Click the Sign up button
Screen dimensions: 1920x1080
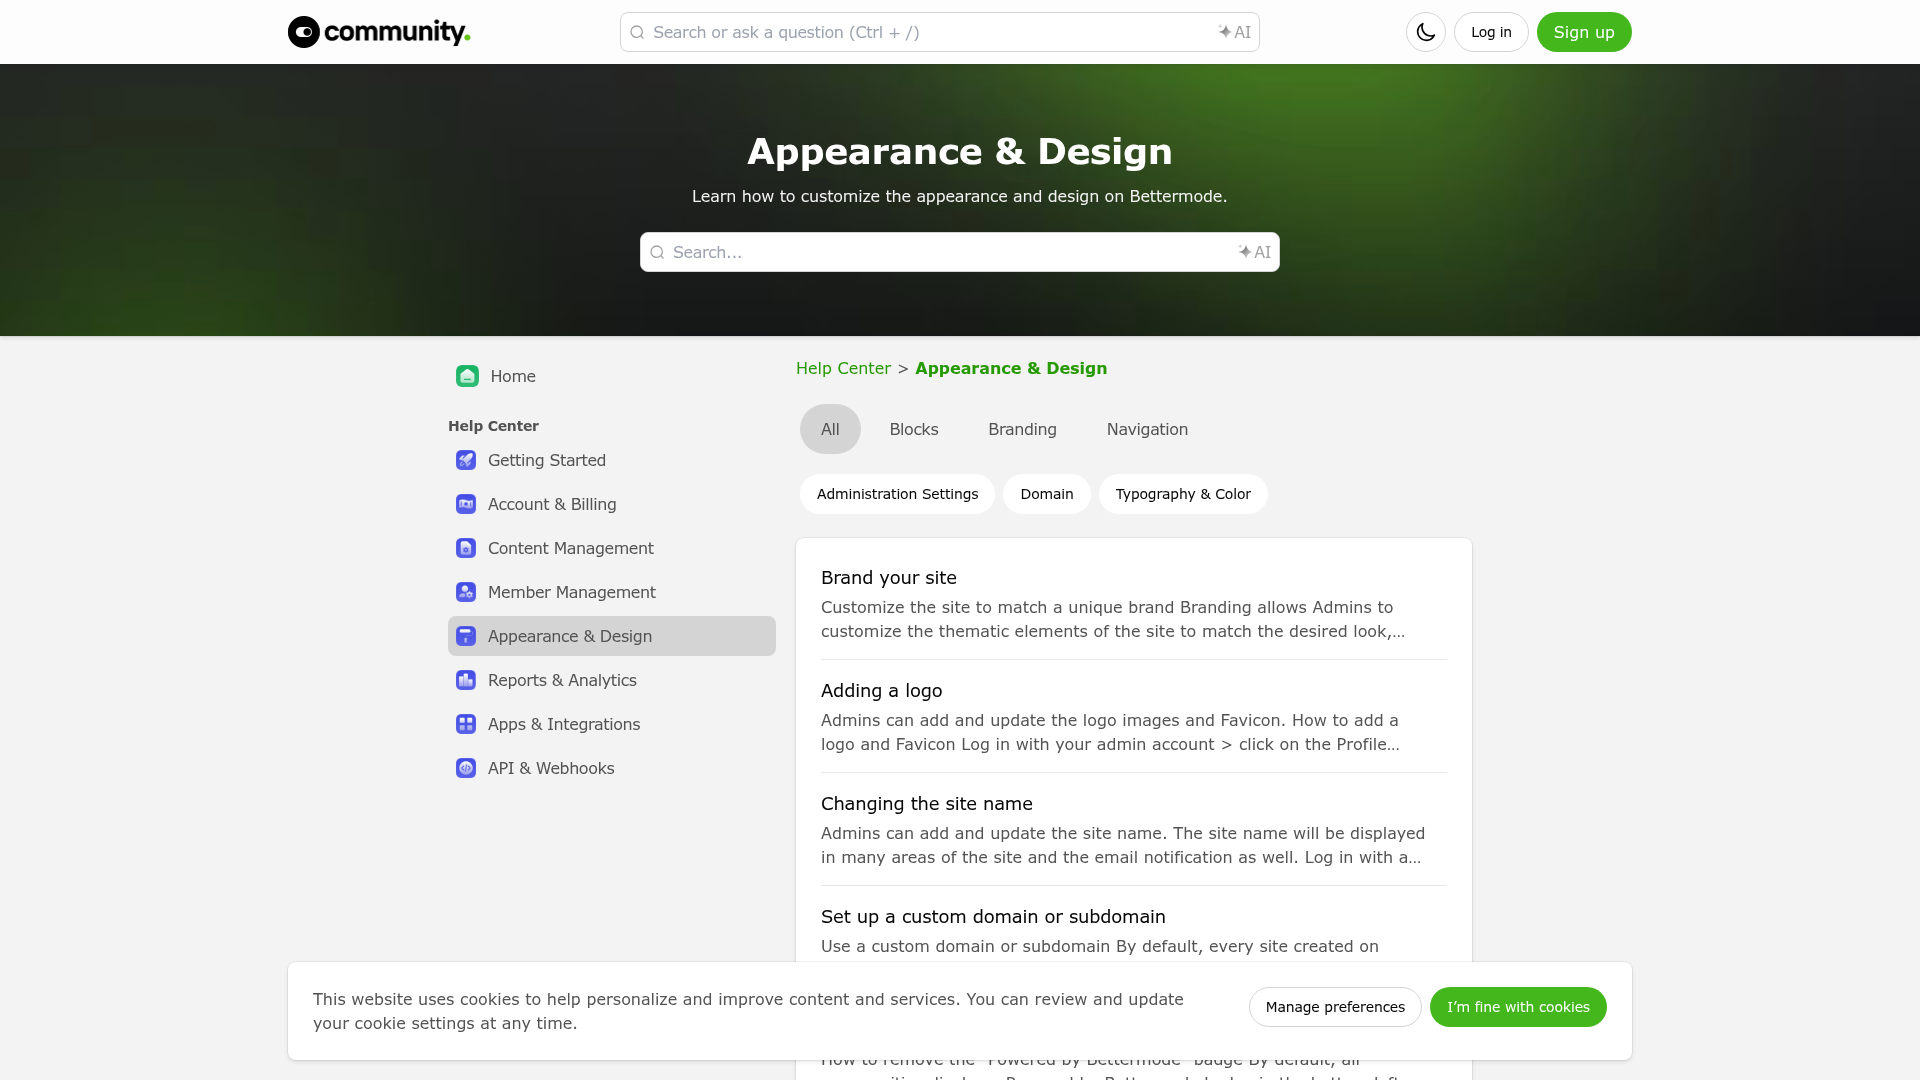tap(1584, 32)
